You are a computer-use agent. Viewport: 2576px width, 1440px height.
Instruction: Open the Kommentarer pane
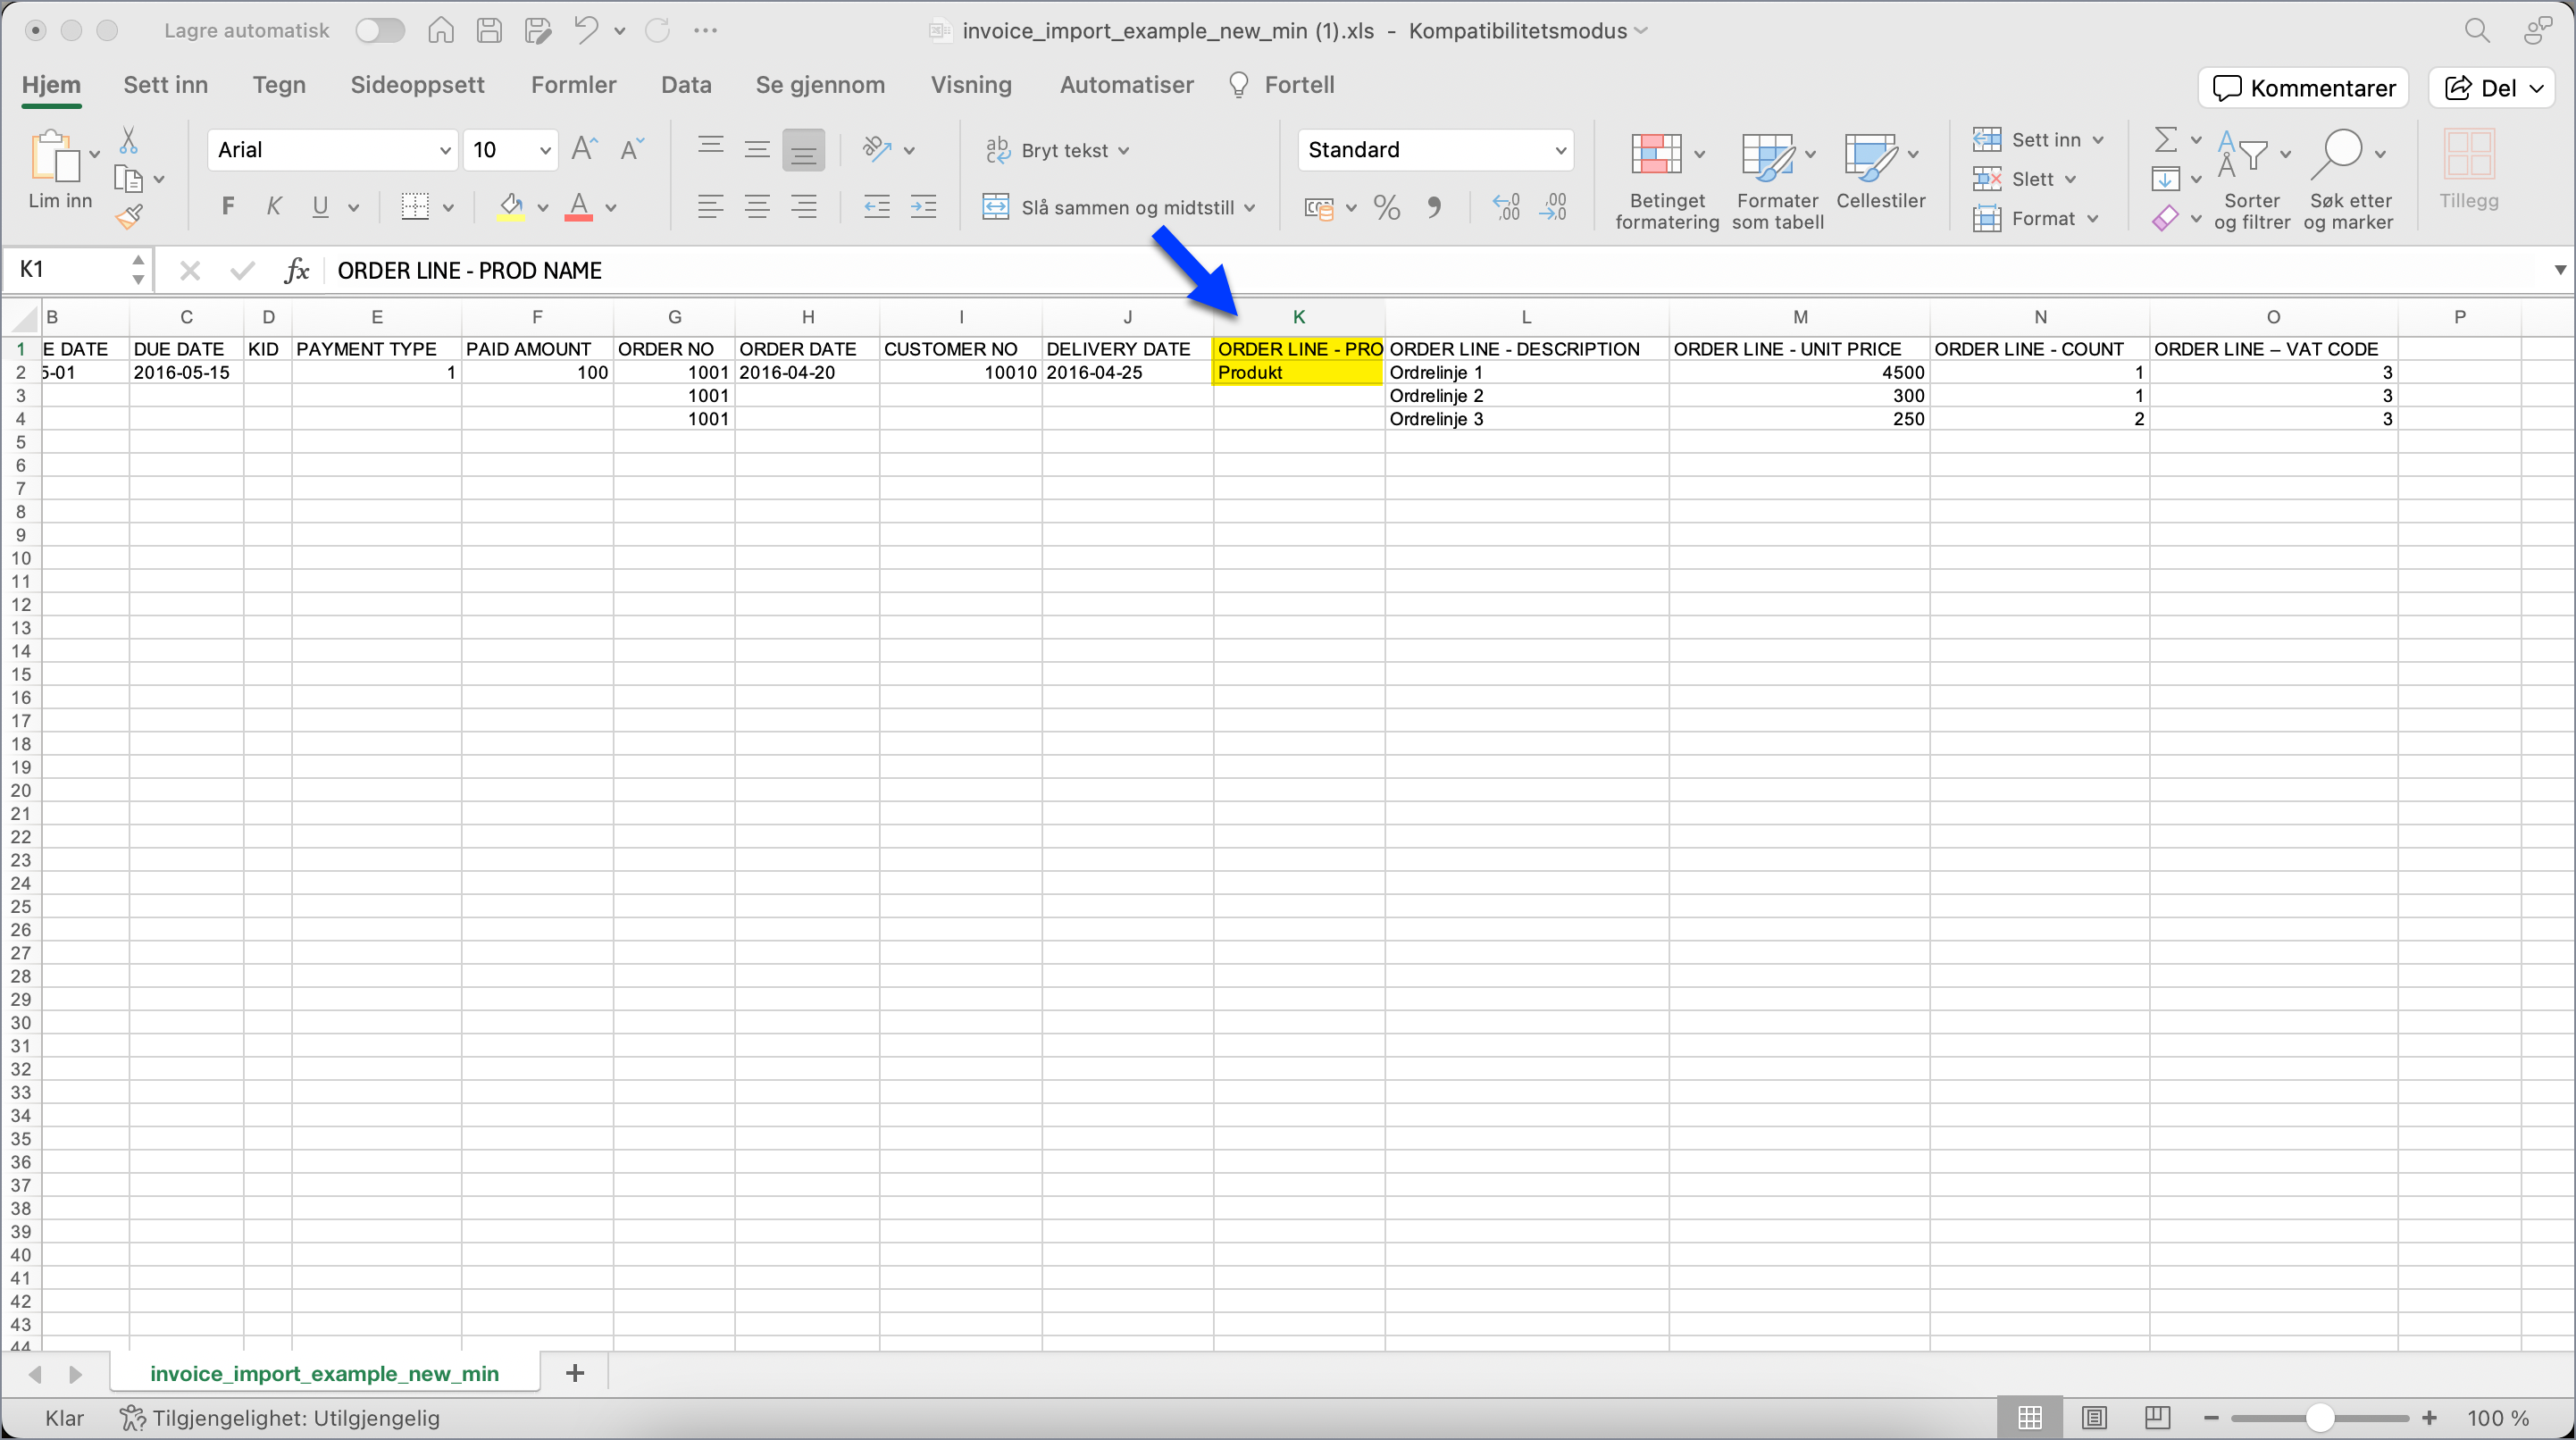coord(2303,88)
